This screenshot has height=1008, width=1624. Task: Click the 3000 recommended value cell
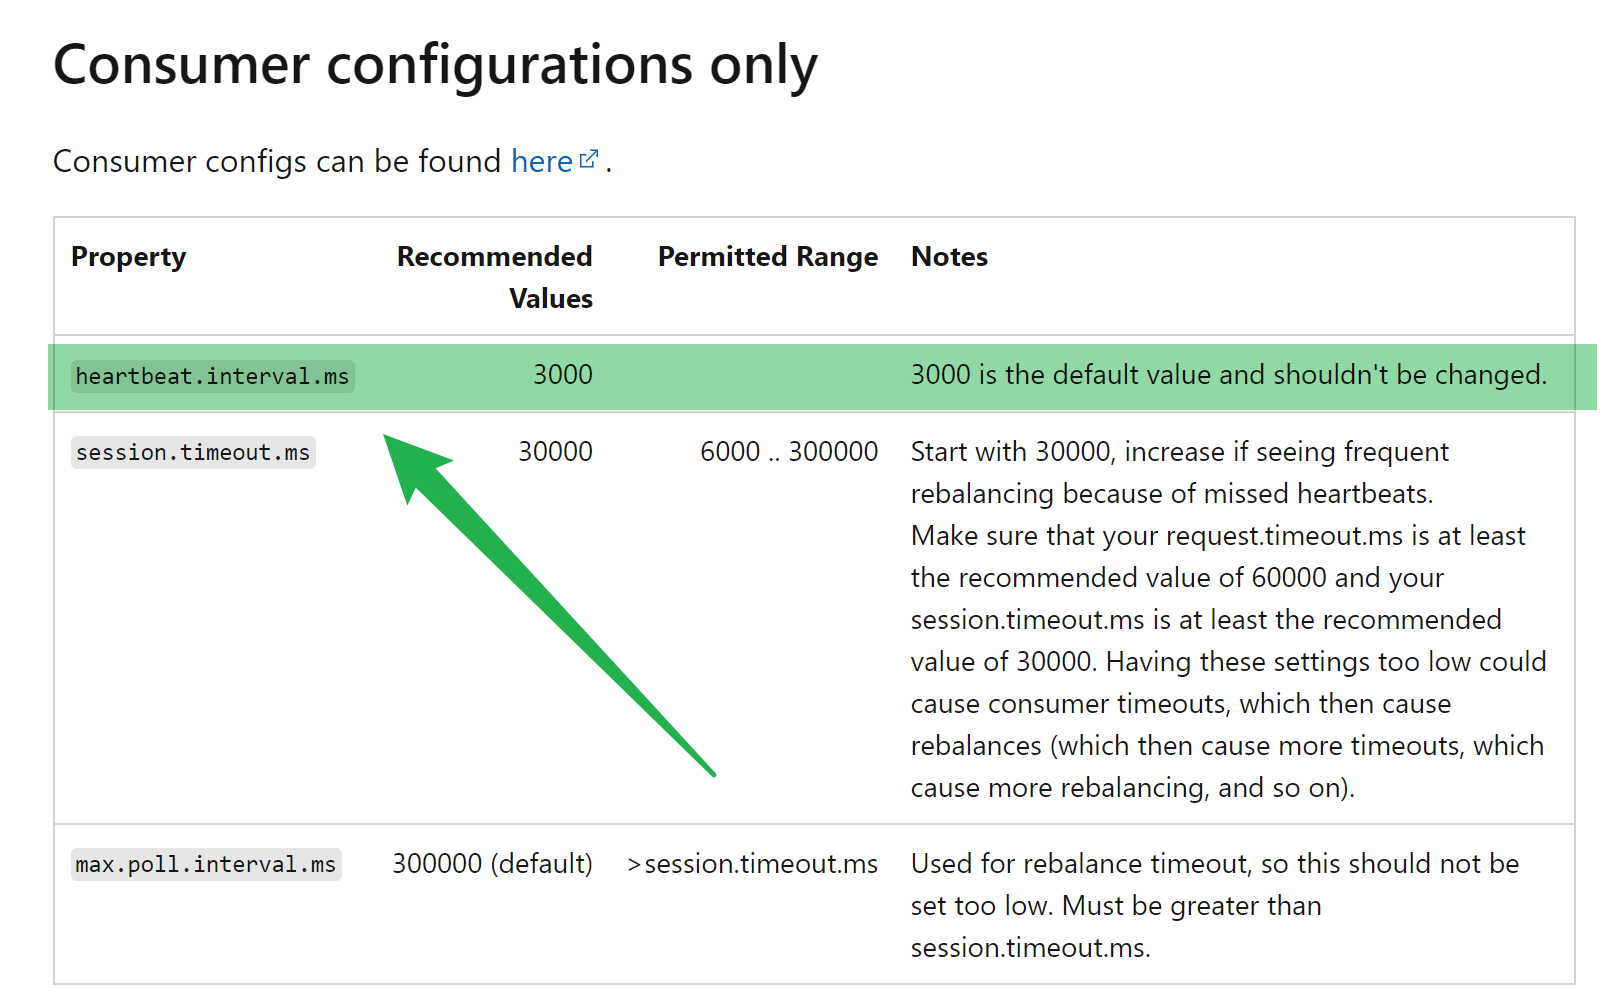(x=562, y=375)
